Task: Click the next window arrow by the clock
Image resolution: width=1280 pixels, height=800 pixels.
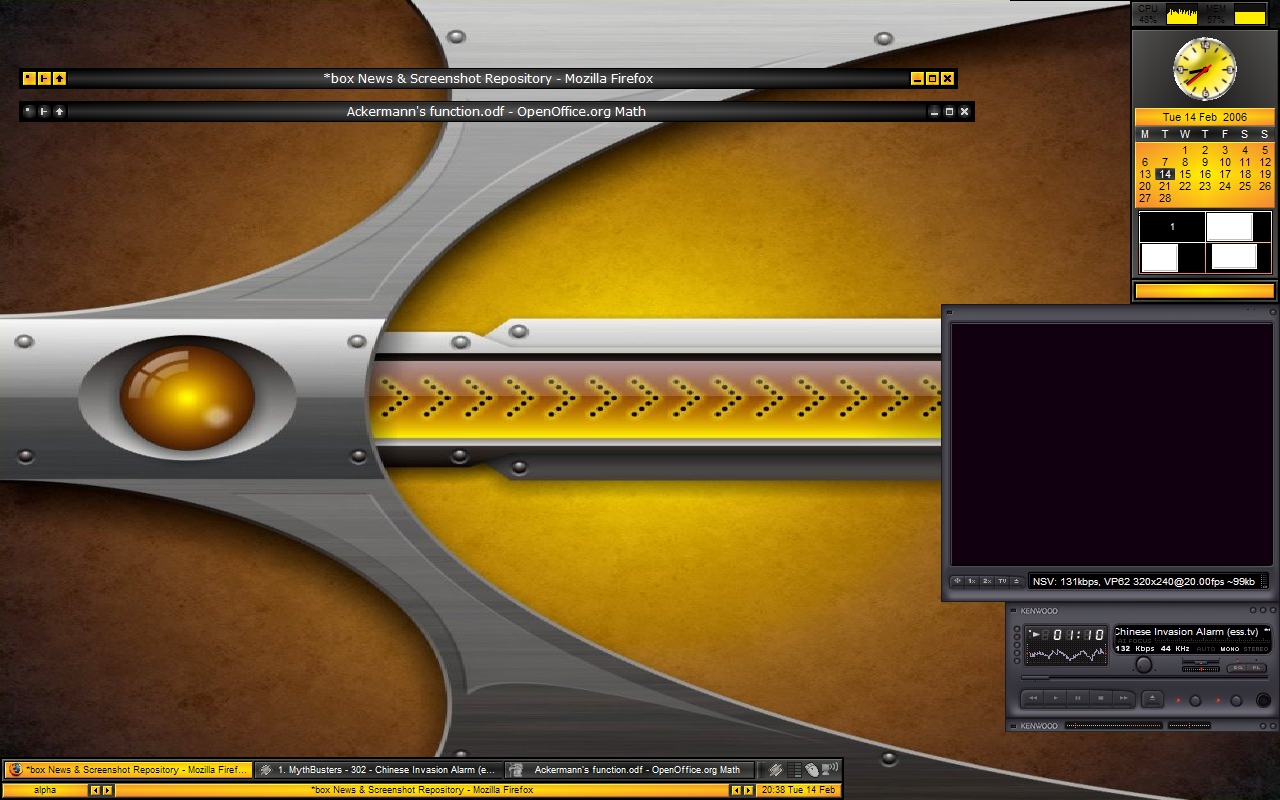Action: click(x=748, y=790)
